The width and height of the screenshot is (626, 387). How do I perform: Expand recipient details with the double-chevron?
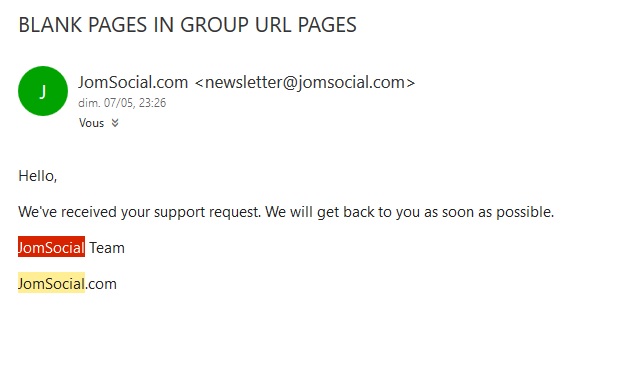pyautogui.click(x=115, y=123)
